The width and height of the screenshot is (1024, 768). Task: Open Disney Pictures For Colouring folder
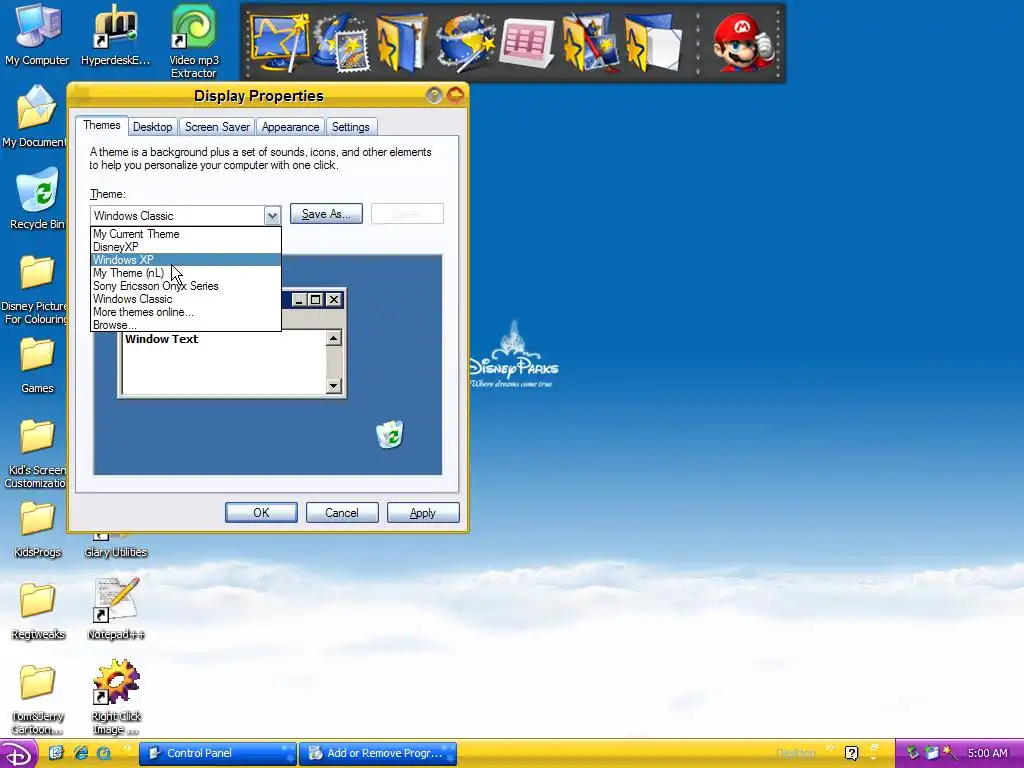pos(34,290)
